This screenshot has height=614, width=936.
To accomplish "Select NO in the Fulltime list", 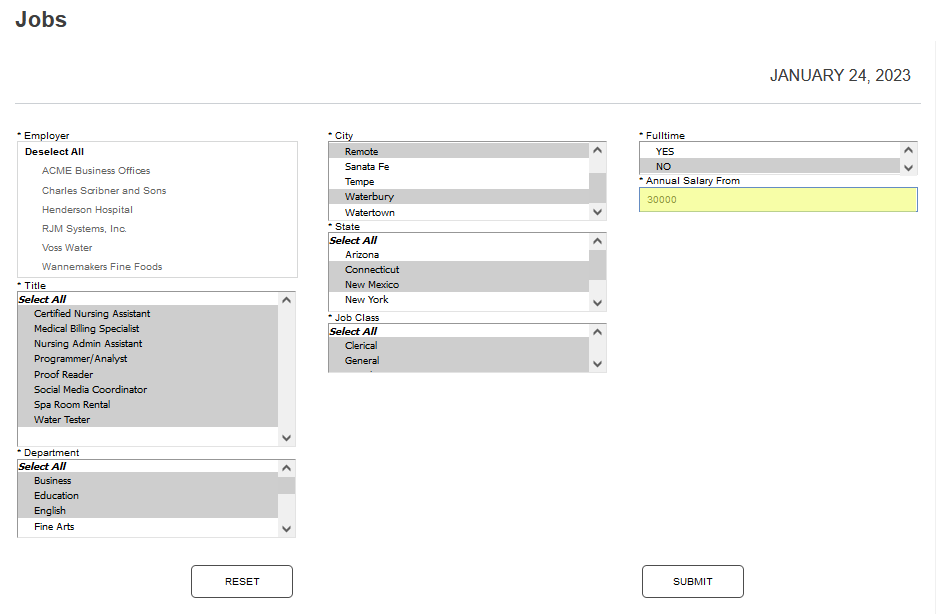I will click(663, 166).
